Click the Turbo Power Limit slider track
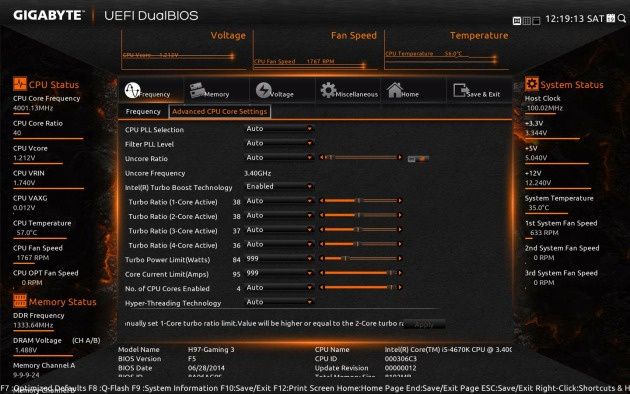This screenshot has width=630, height=394. tap(361, 258)
